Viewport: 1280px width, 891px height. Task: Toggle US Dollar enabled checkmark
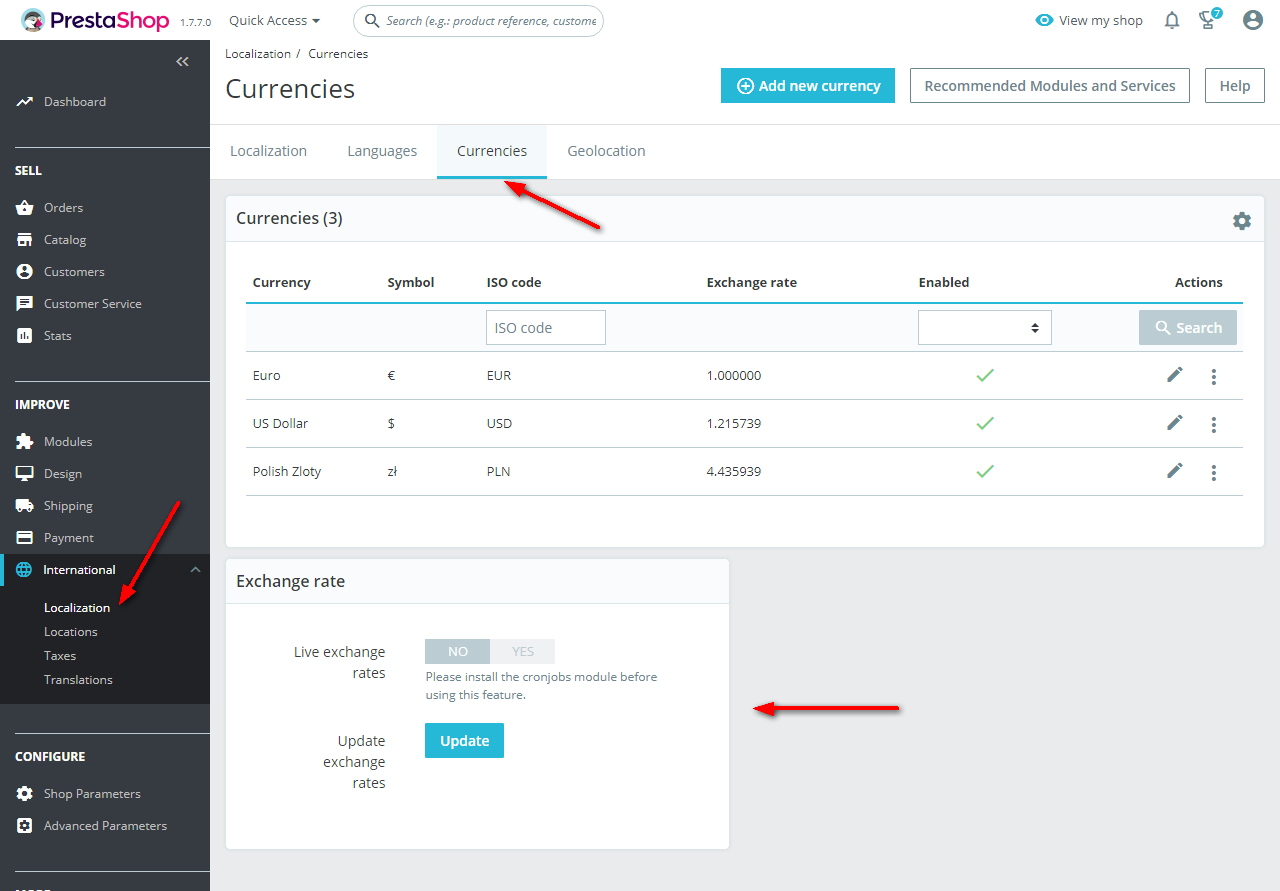click(x=985, y=423)
